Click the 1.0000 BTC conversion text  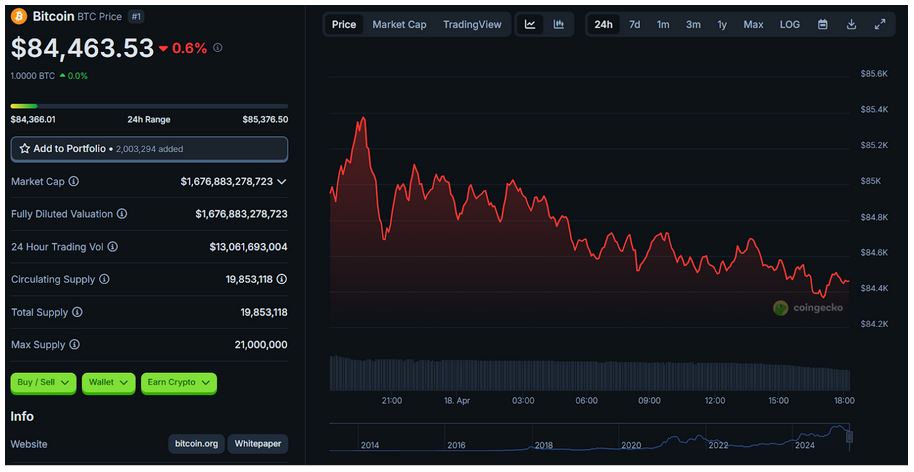(x=33, y=76)
